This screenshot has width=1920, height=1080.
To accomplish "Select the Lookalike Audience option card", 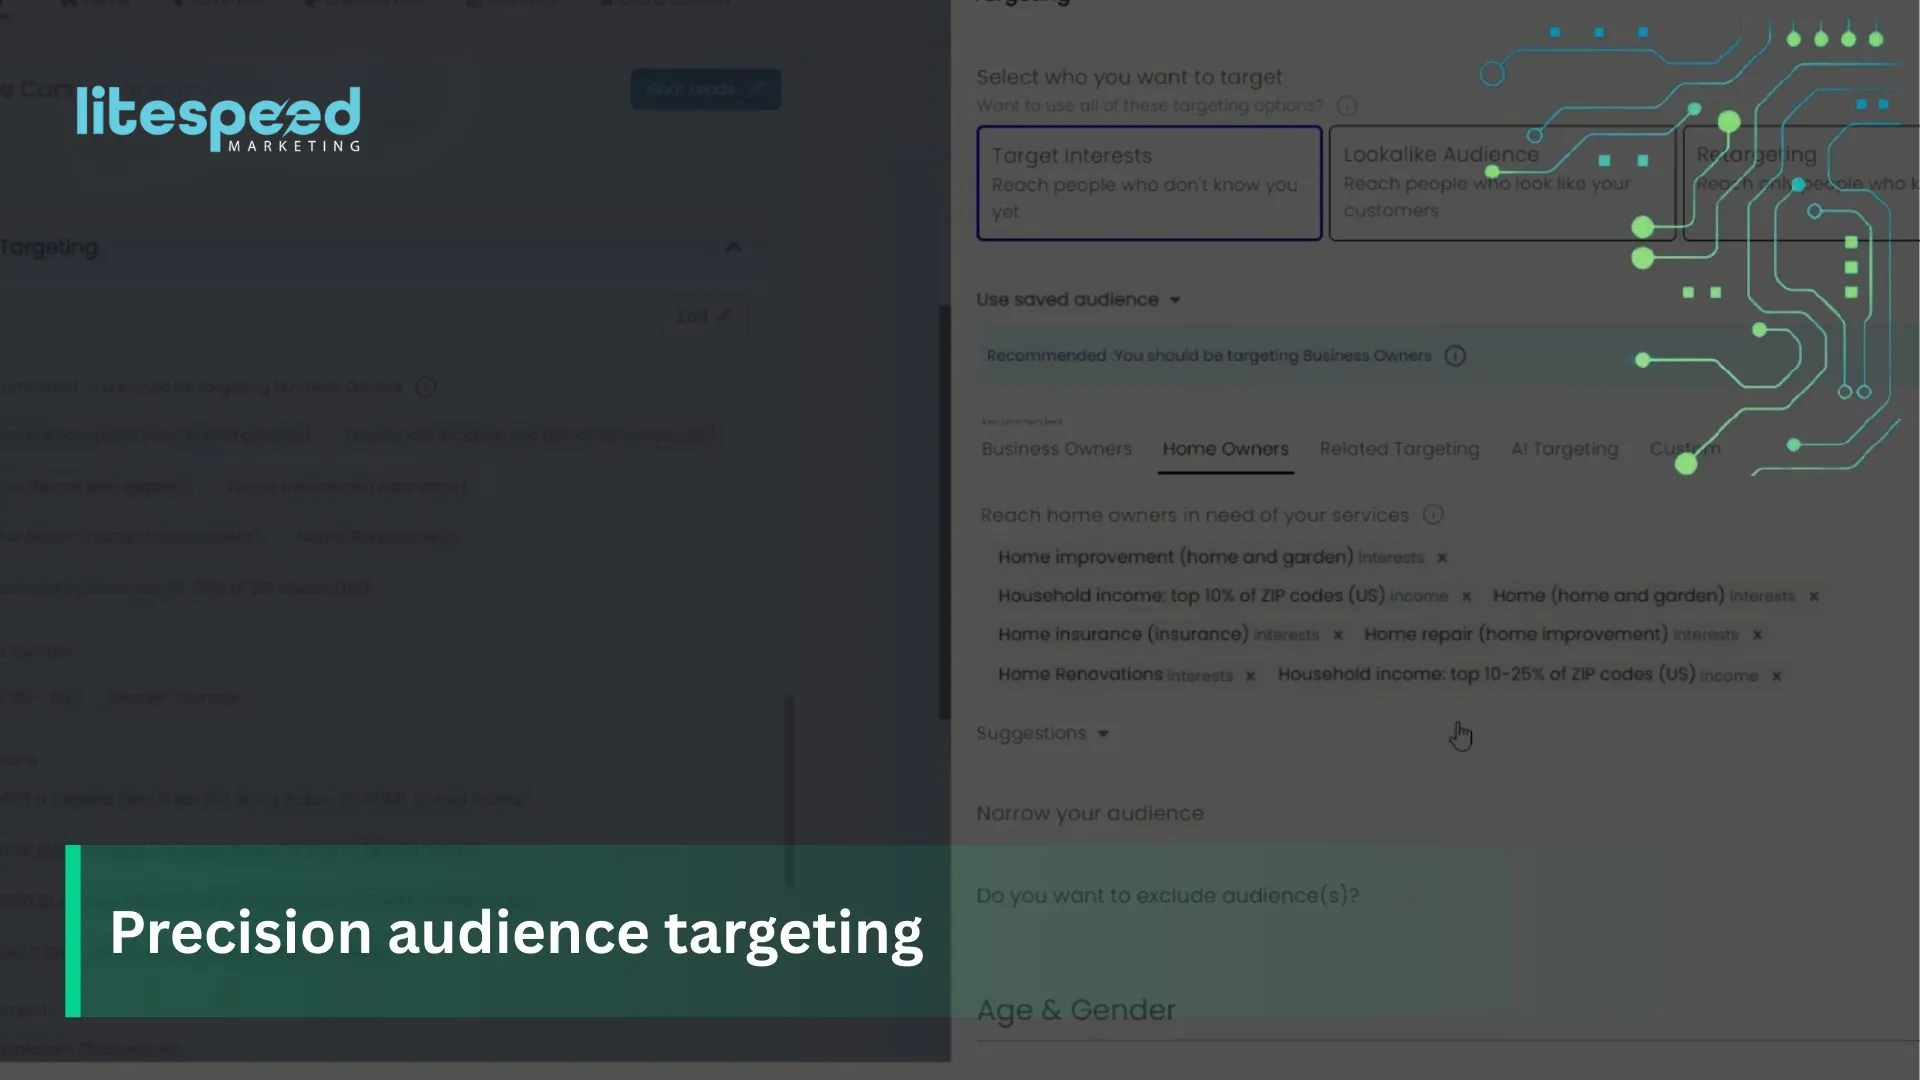I will [1500, 183].
